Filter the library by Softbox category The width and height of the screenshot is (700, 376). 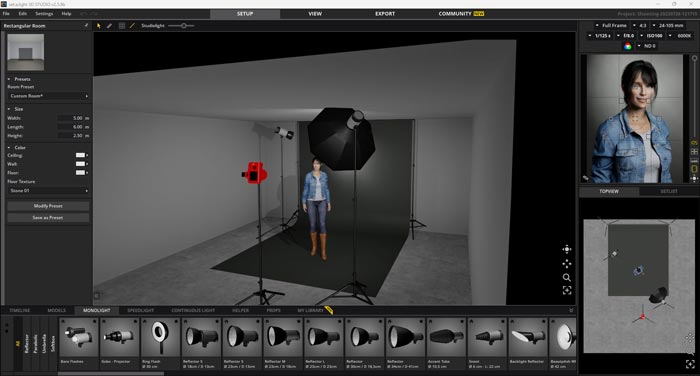tap(53, 343)
